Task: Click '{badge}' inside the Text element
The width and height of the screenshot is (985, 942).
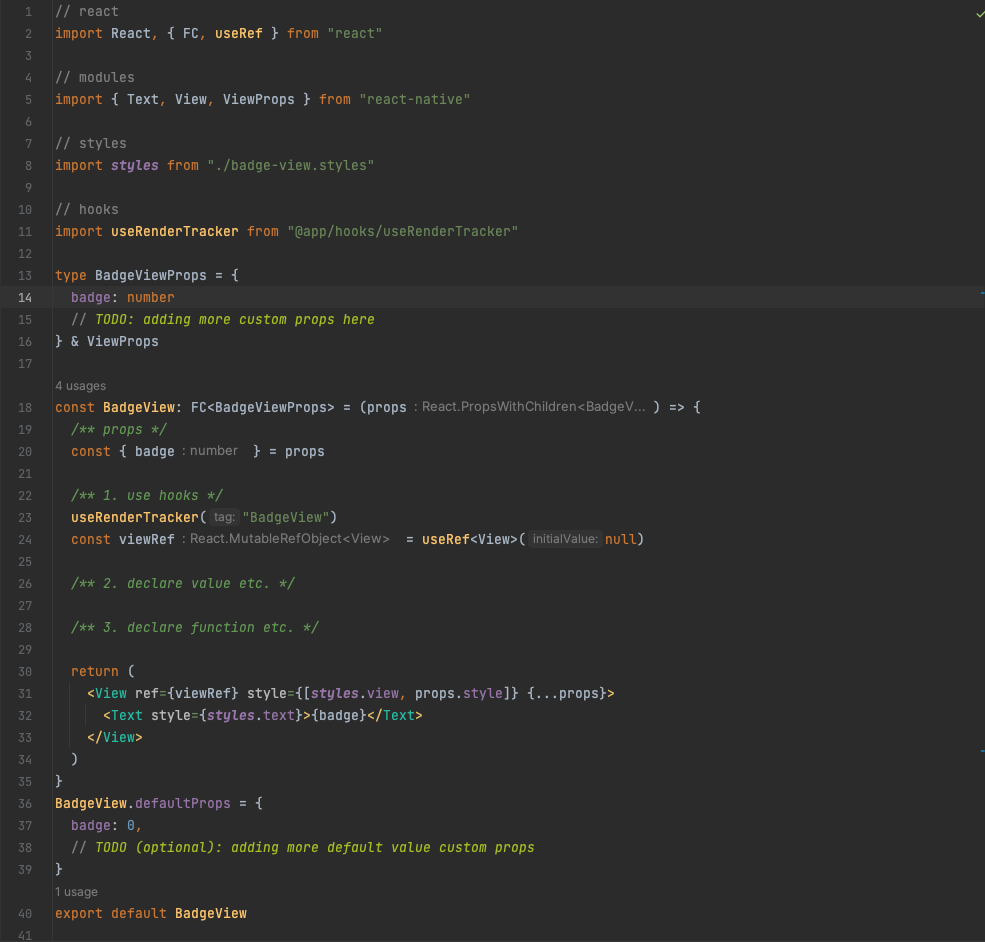Action: coord(339,715)
